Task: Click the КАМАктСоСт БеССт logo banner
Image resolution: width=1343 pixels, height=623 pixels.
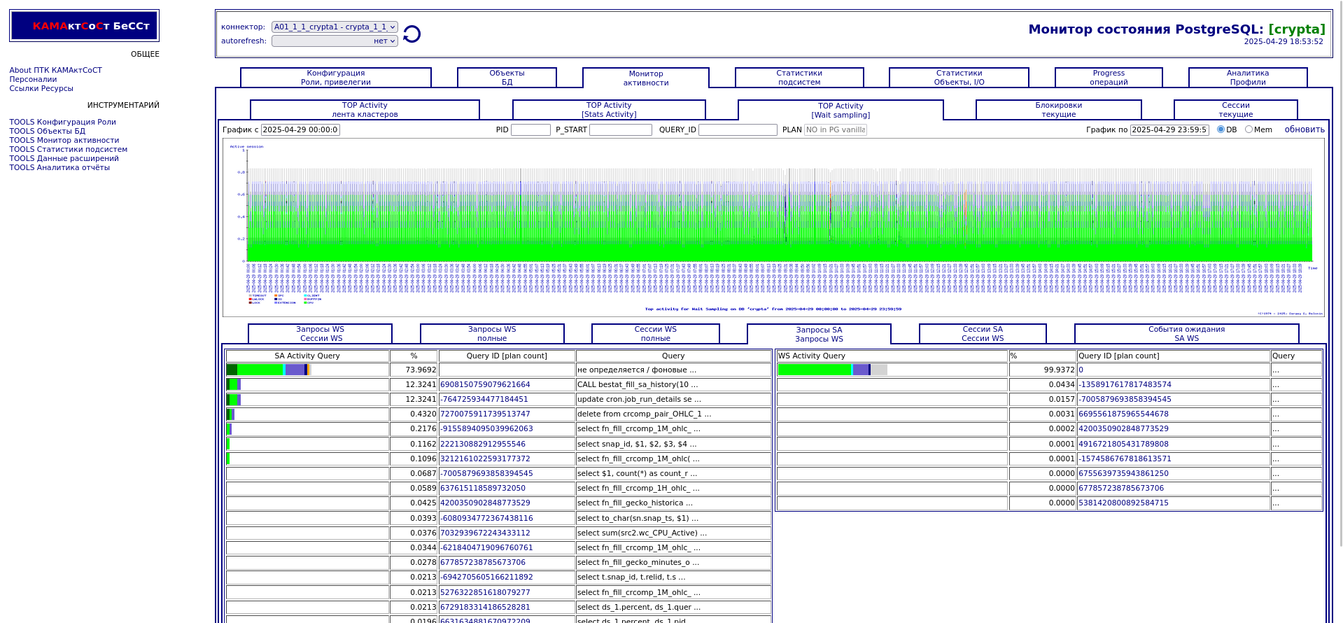Action: click(x=85, y=26)
